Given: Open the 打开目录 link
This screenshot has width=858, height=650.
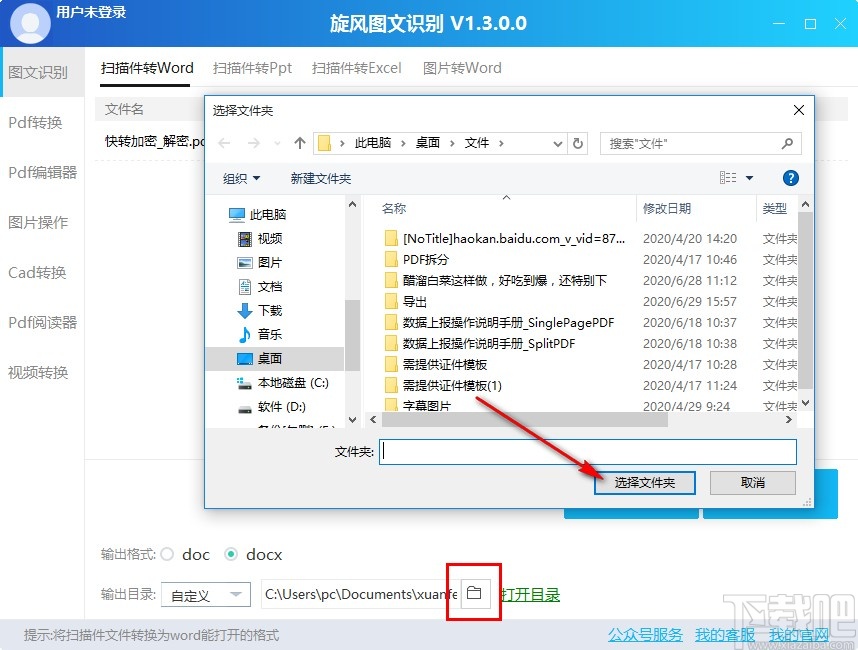Looking at the screenshot, I should [530, 592].
